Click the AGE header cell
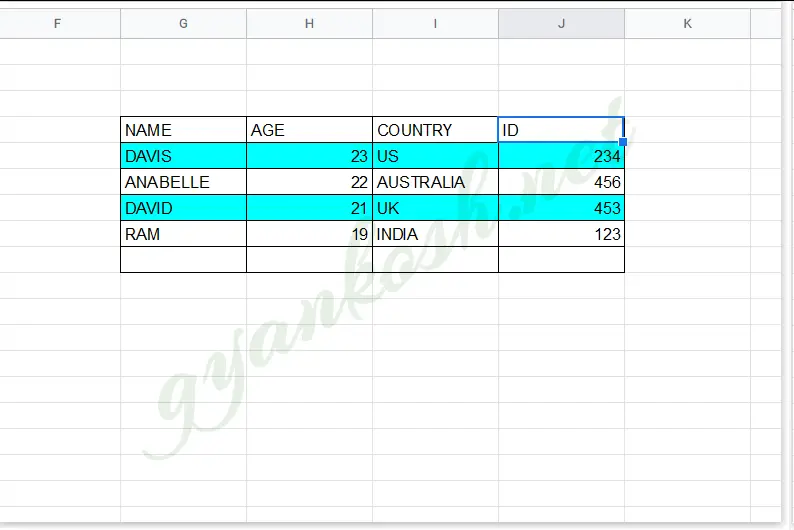Screen dimensions: 794x530 pos(309,130)
